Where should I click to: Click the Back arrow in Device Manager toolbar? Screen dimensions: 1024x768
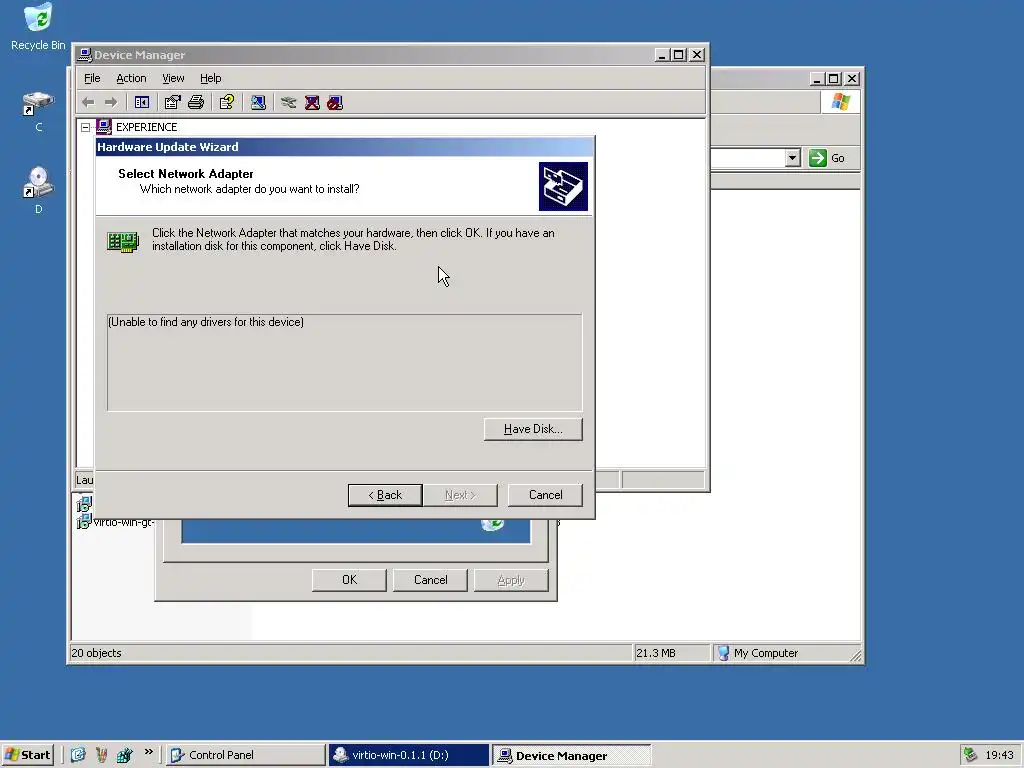pyautogui.click(x=88, y=103)
